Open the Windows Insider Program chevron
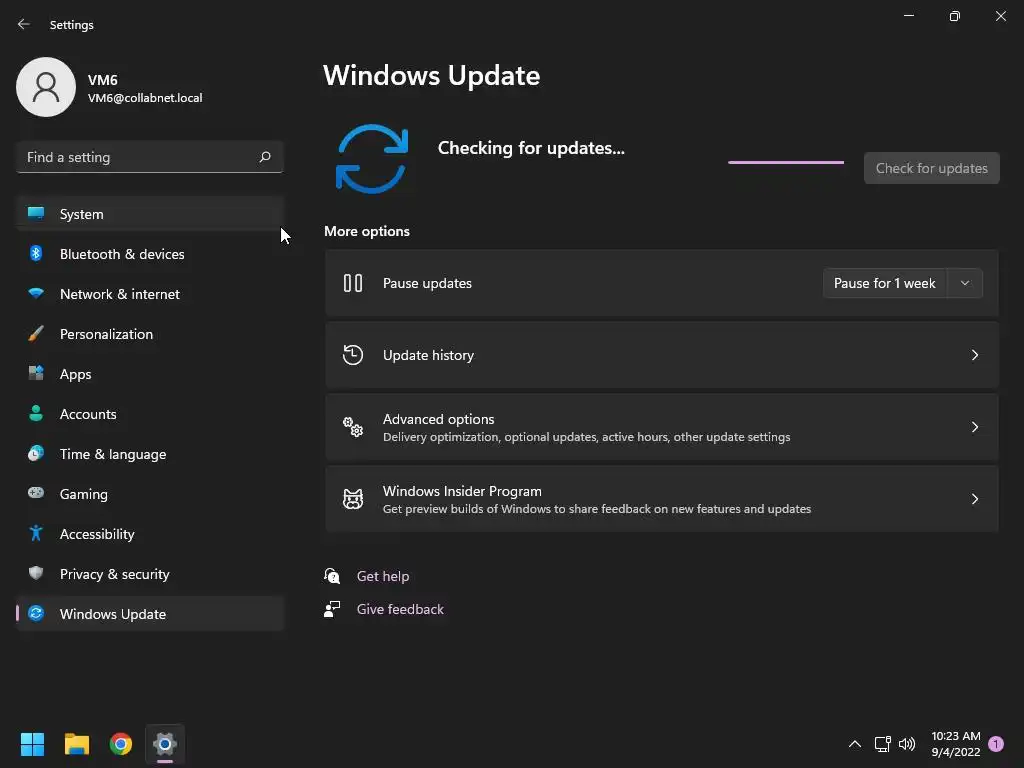Viewport: 1024px width, 768px height. click(x=974, y=499)
